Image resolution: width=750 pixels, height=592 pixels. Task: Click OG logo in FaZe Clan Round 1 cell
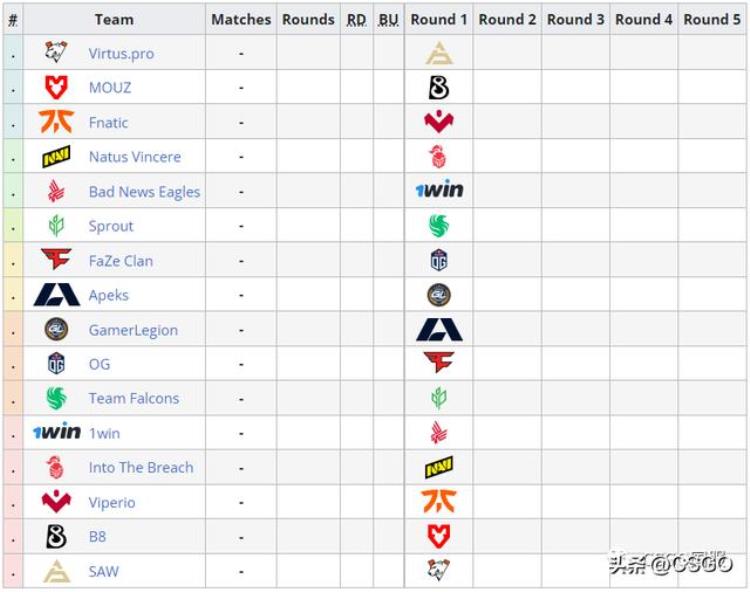click(439, 260)
